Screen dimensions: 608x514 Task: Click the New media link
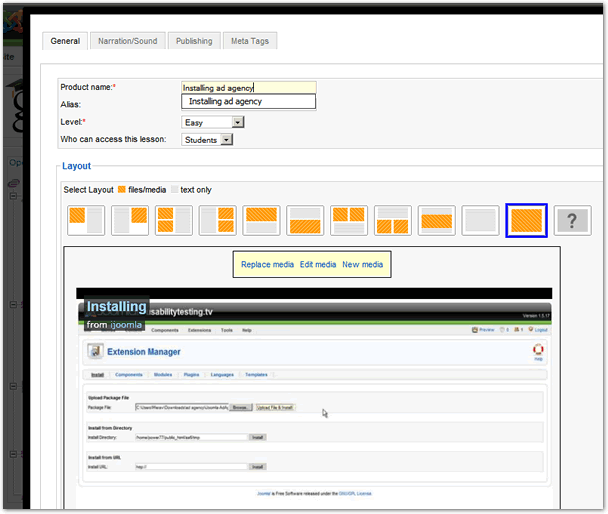tap(362, 264)
